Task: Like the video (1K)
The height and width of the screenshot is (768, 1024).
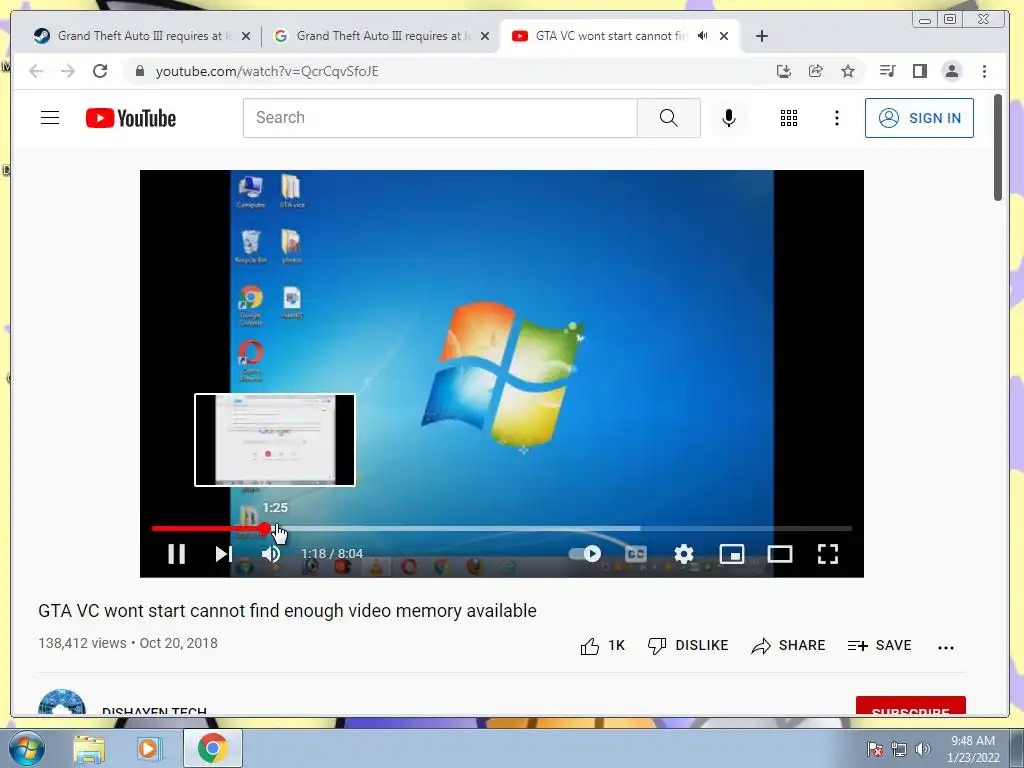Action: 602,646
